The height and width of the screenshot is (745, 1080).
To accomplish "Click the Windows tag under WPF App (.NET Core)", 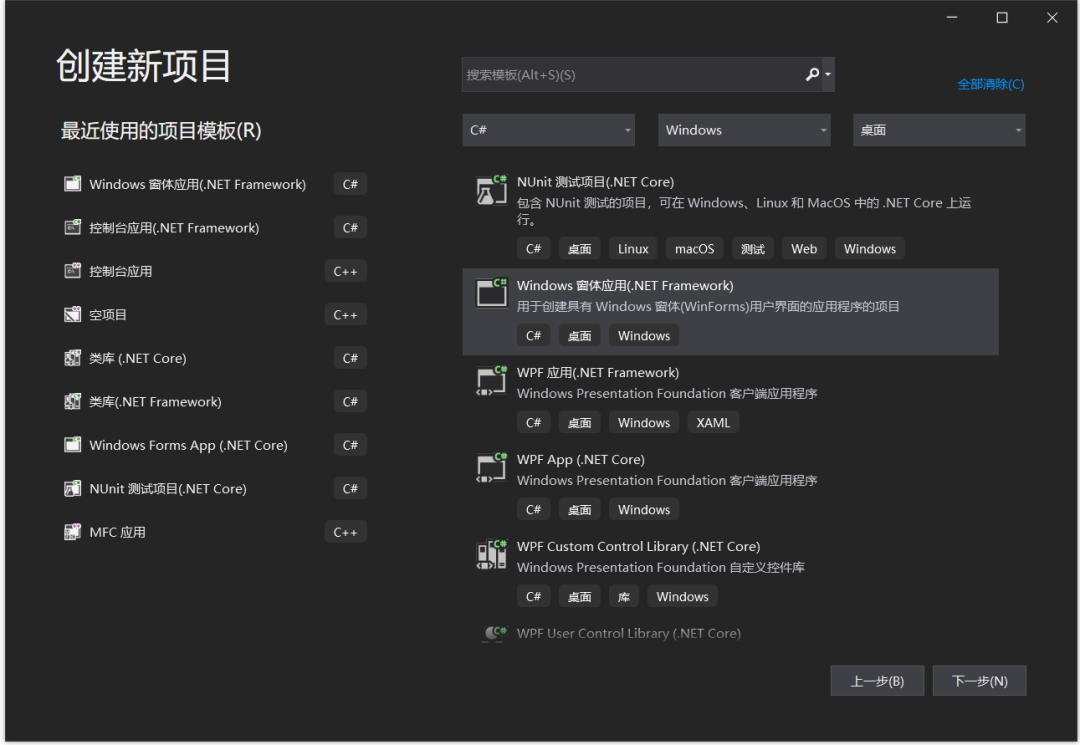I will point(644,510).
